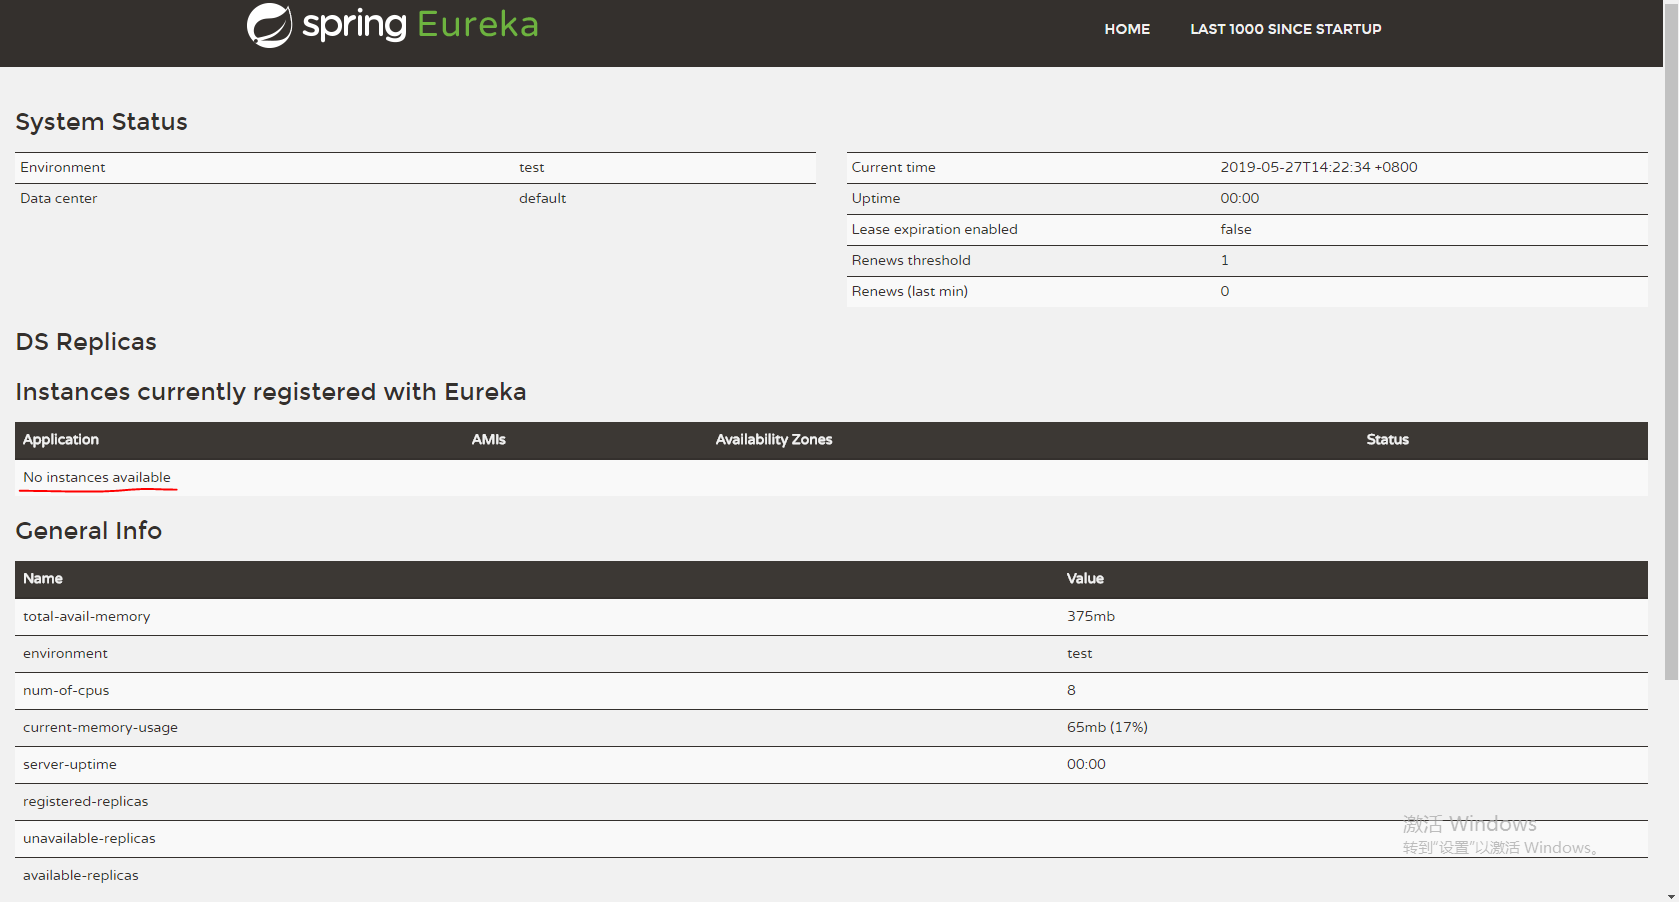The height and width of the screenshot is (902, 1679).
Task: Select the Lease expiration enabled label
Action: click(x=935, y=229)
